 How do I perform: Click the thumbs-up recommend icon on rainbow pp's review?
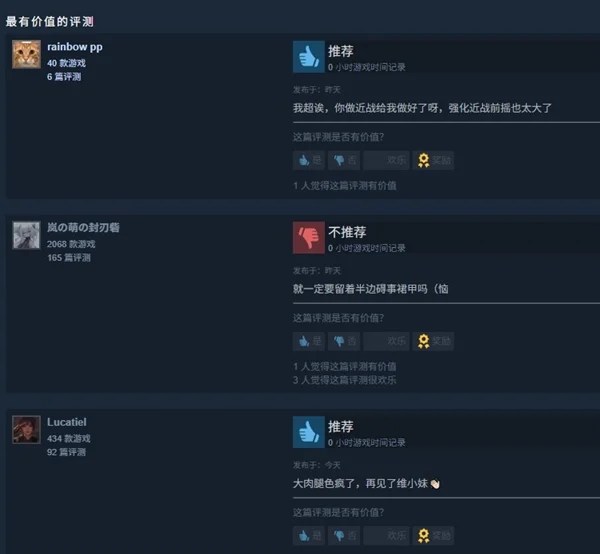coord(309,57)
